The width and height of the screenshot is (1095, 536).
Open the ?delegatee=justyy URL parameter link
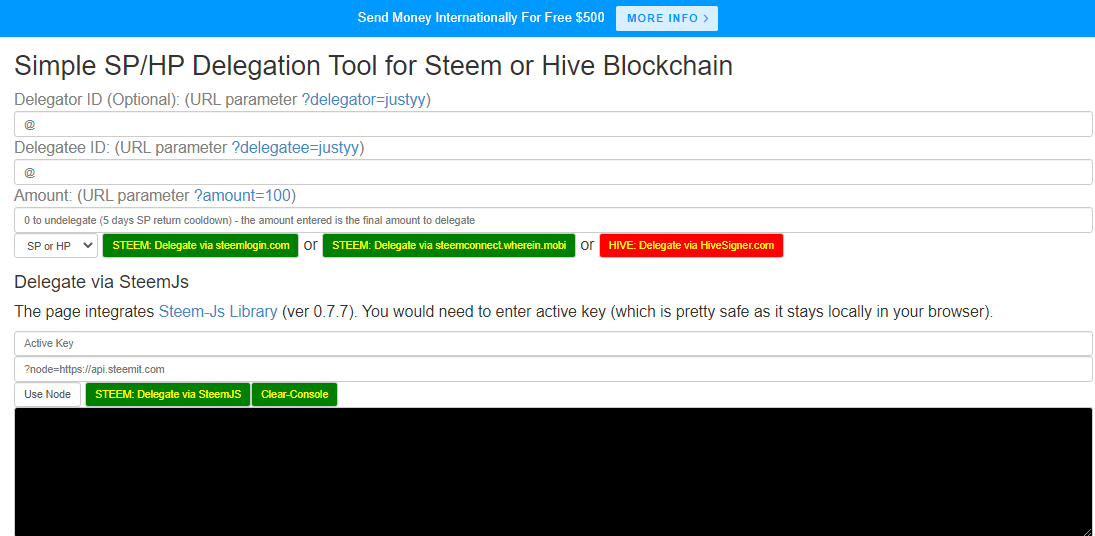295,148
